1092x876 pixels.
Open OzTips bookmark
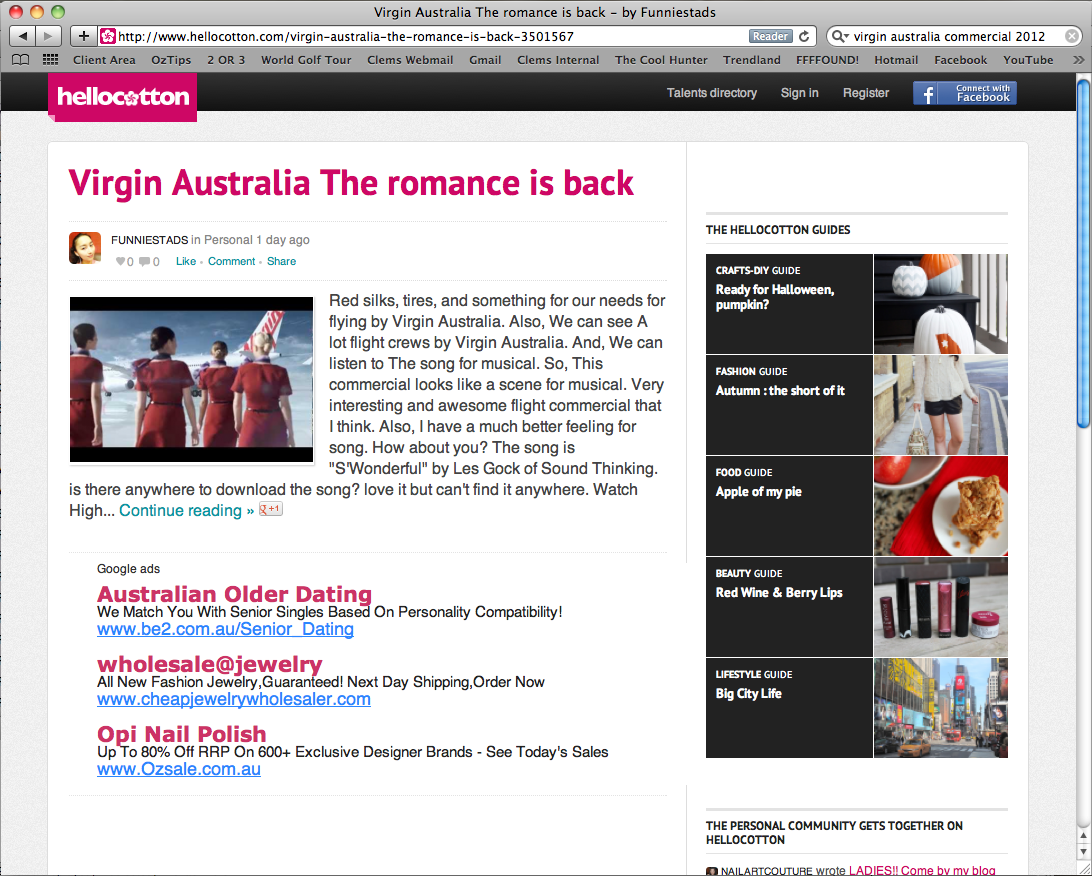coord(171,60)
